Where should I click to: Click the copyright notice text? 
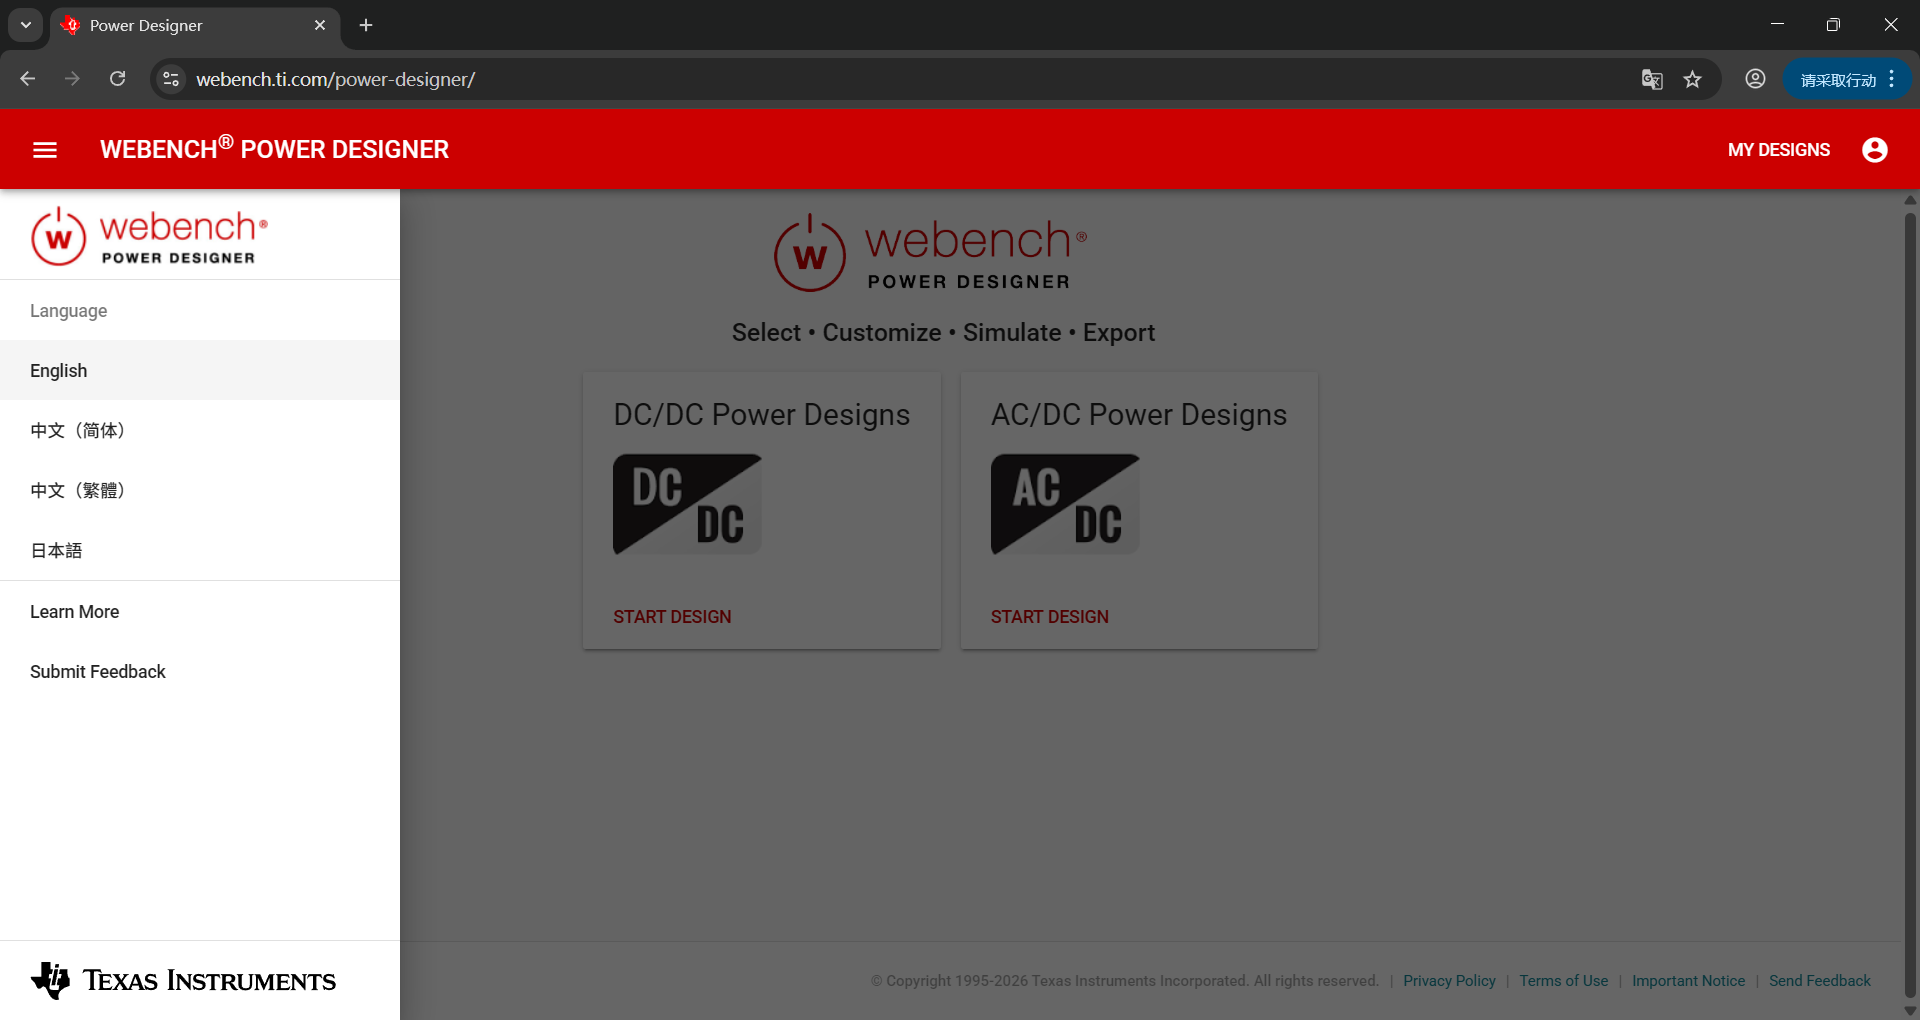(x=1125, y=981)
